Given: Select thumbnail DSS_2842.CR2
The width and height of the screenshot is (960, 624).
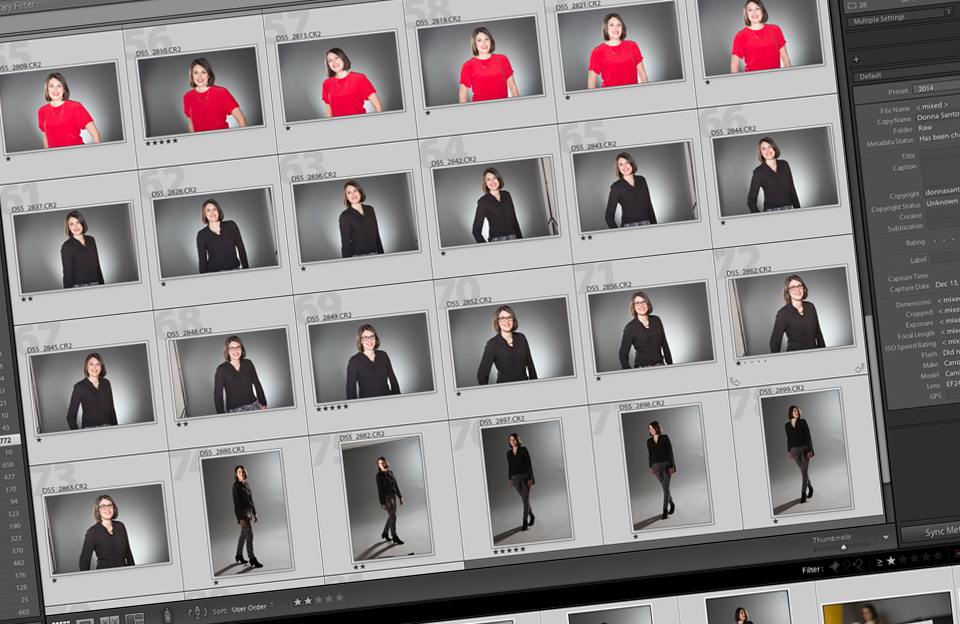Looking at the screenshot, I should tap(495, 202).
